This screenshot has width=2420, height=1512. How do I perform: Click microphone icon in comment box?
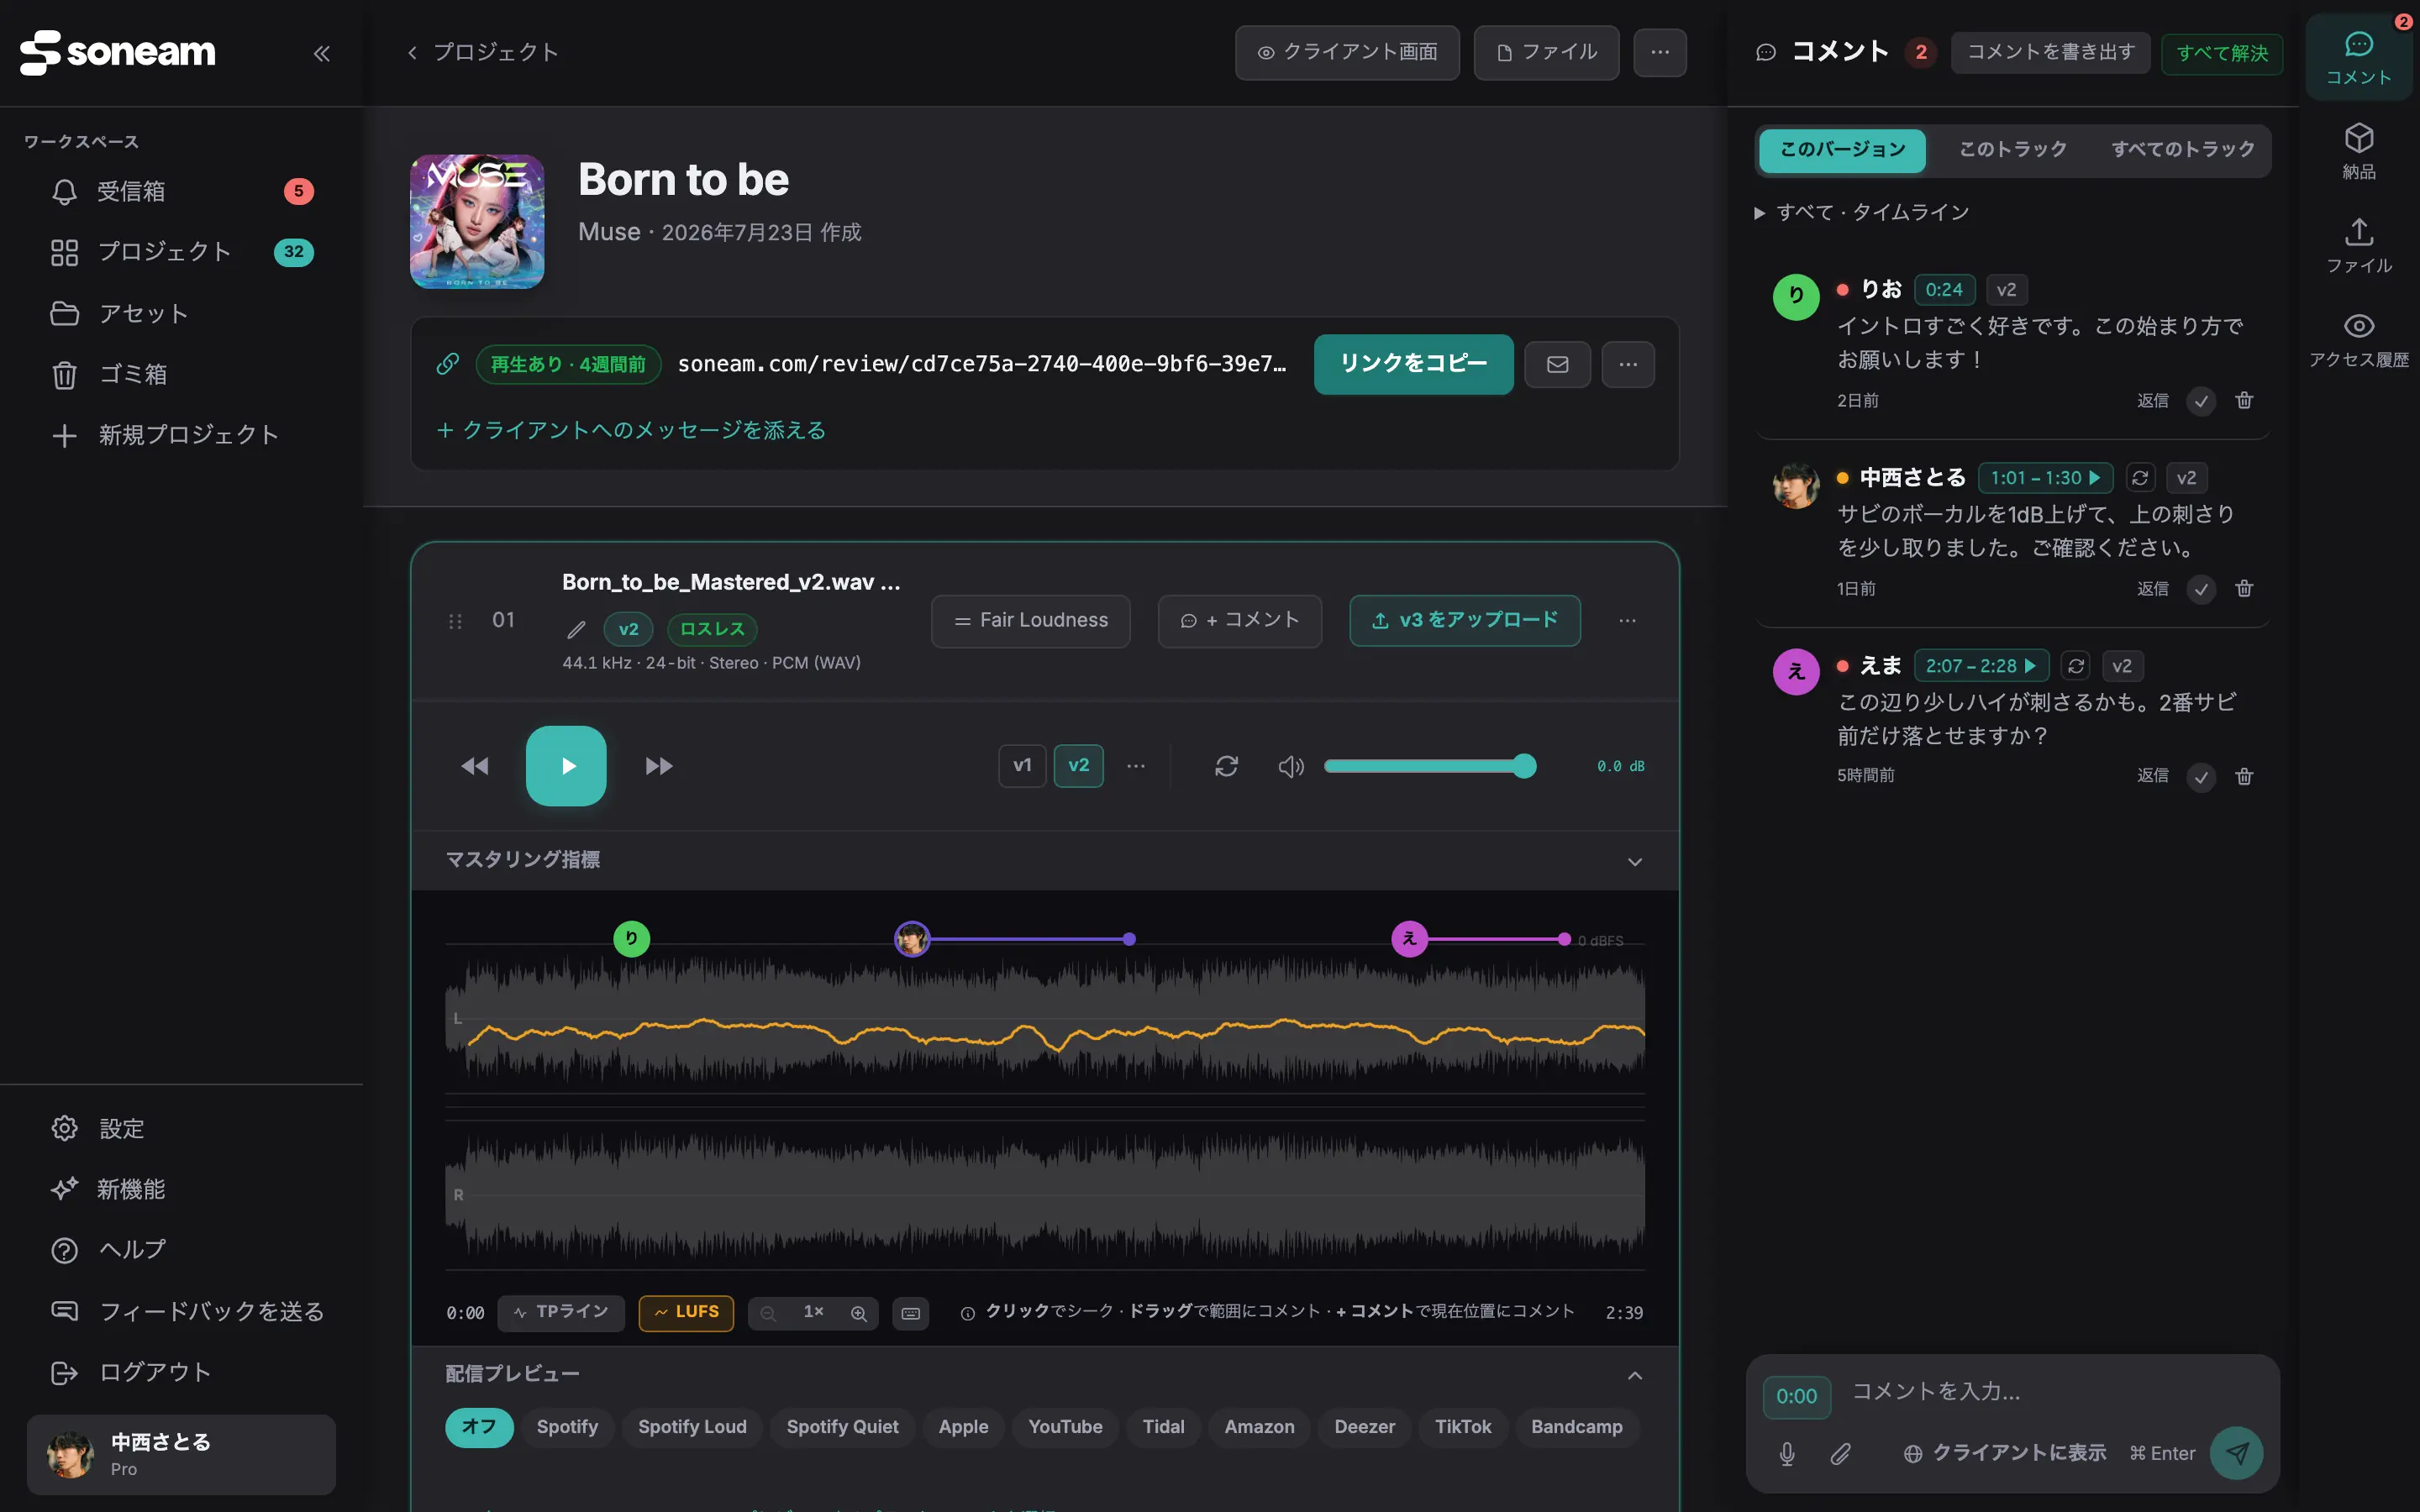1787,1453
